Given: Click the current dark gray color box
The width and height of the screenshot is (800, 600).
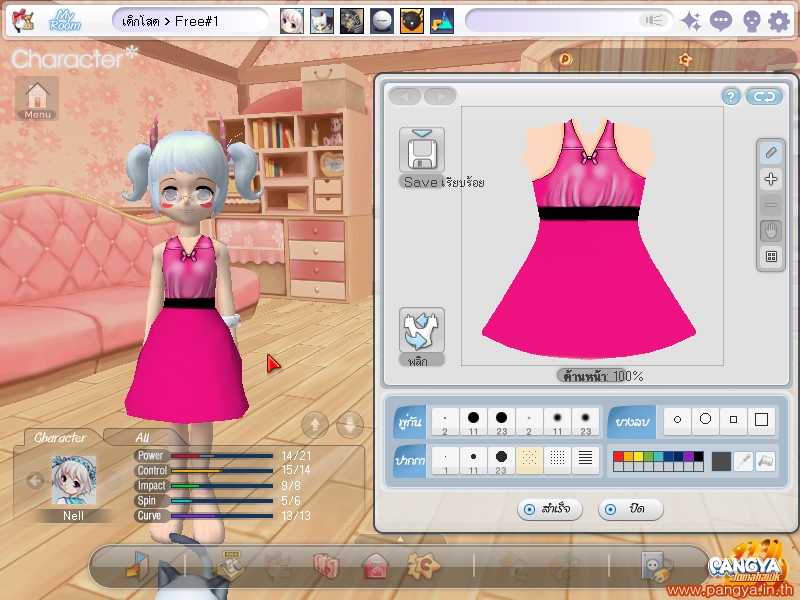Looking at the screenshot, I should 721,461.
